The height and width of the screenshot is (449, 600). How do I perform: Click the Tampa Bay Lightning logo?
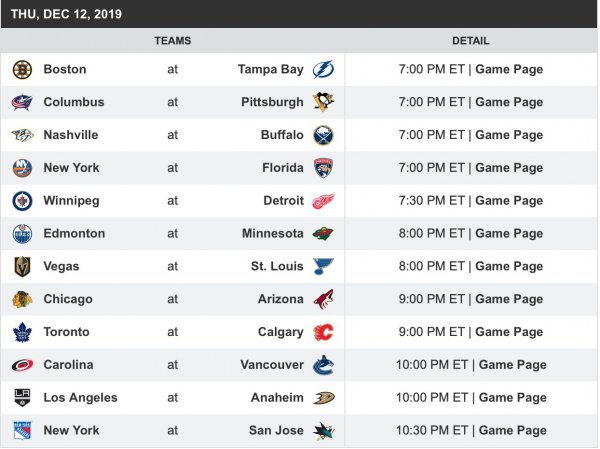click(323, 69)
